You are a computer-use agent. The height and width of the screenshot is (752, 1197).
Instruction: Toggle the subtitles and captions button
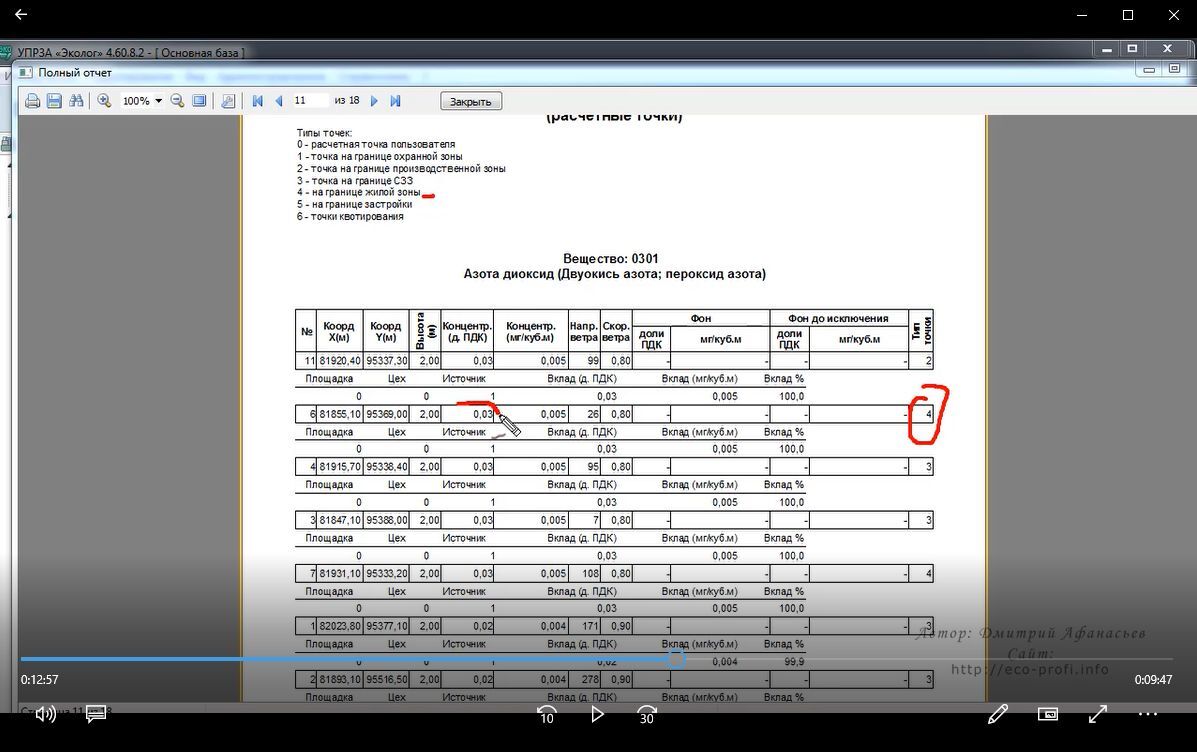pos(96,714)
